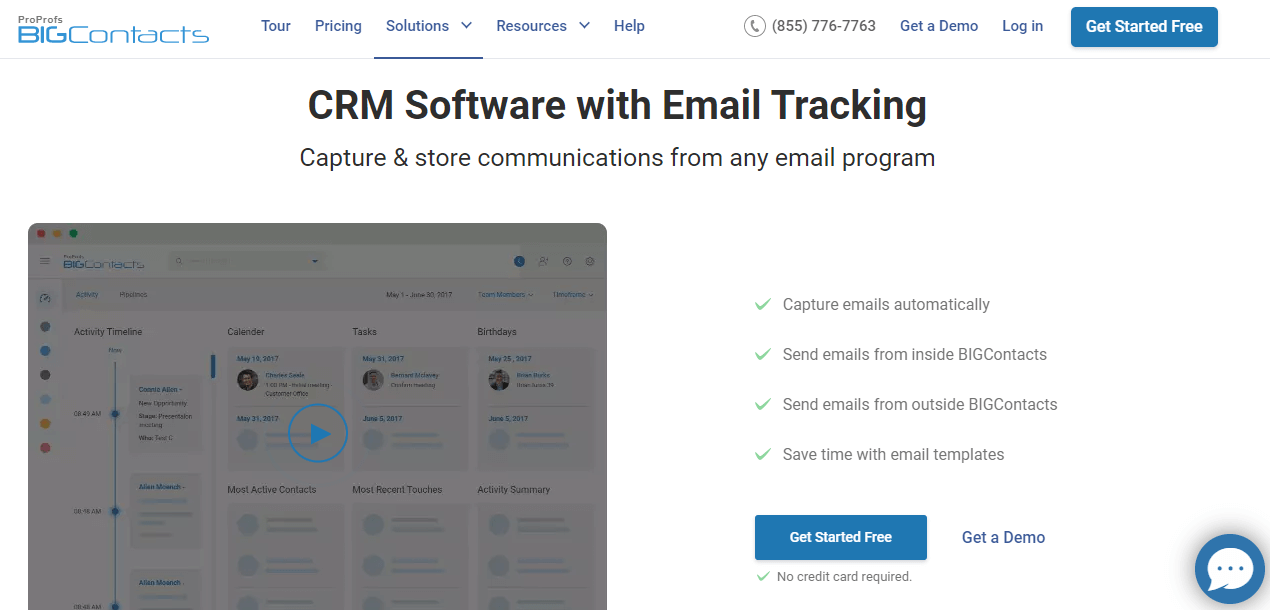Open the ProProfs BIGContacts logo homepage link
This screenshot has width=1270, height=610.
[x=113, y=28]
